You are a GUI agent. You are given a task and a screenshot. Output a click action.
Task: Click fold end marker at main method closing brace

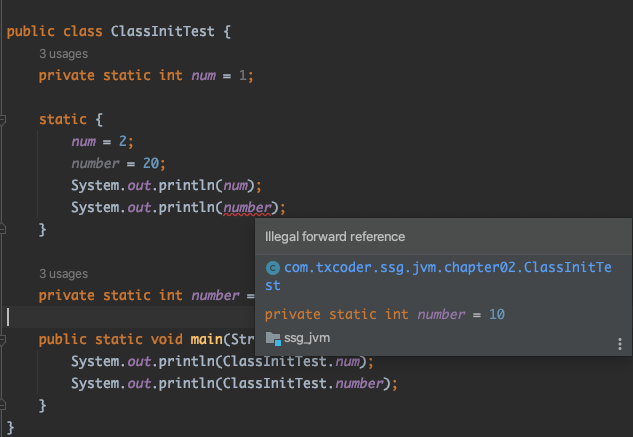click(5, 405)
